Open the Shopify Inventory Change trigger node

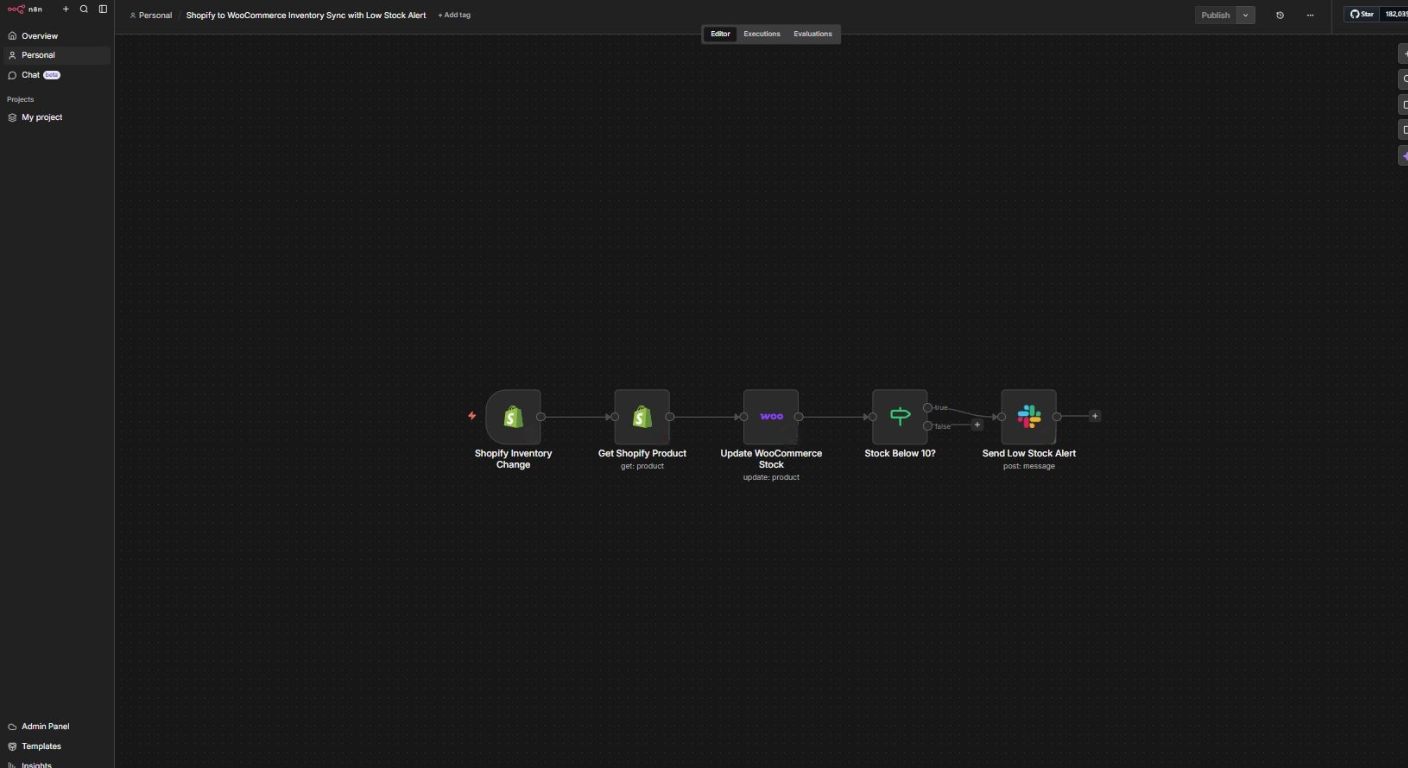(513, 416)
